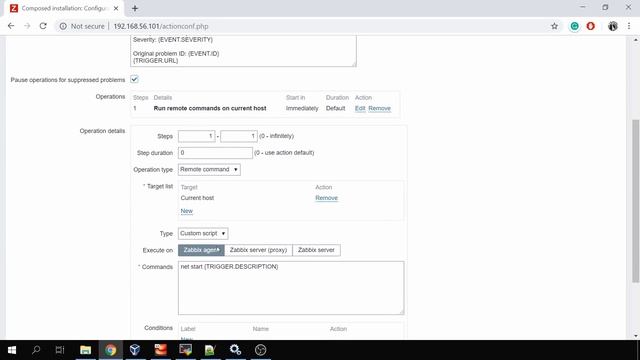This screenshot has height=360, width=640.
Task: Select Zabbix server (proxy) execute option
Action: [258, 250]
